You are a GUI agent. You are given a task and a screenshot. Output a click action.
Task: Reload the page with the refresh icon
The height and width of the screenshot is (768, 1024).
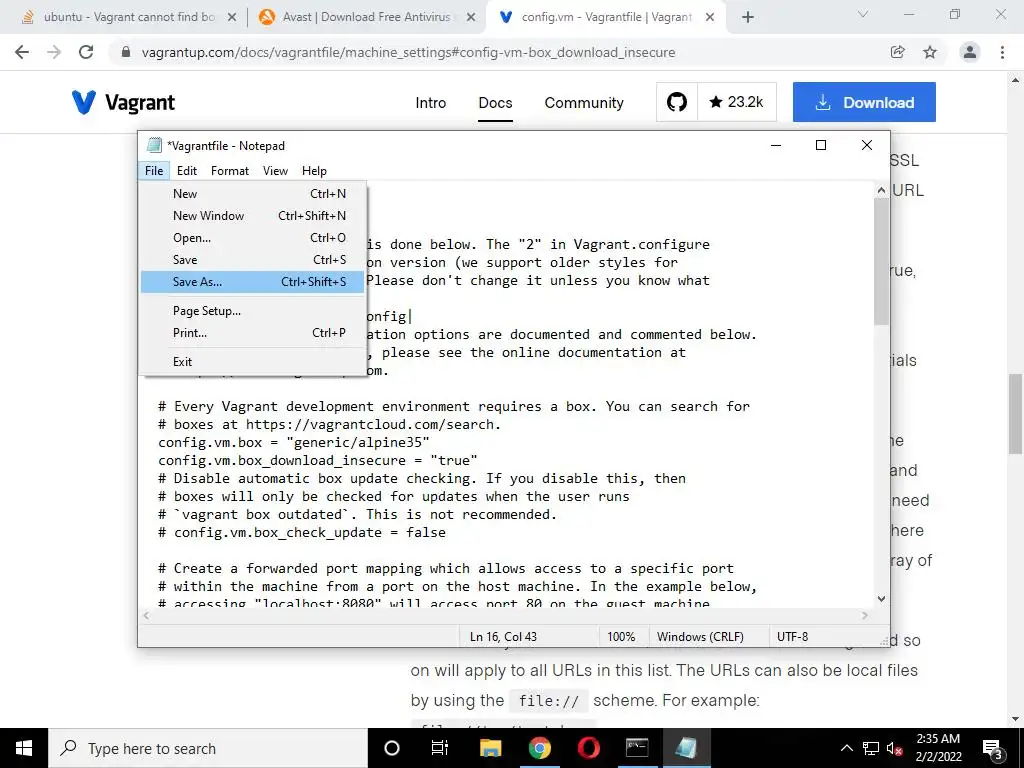coord(86,52)
